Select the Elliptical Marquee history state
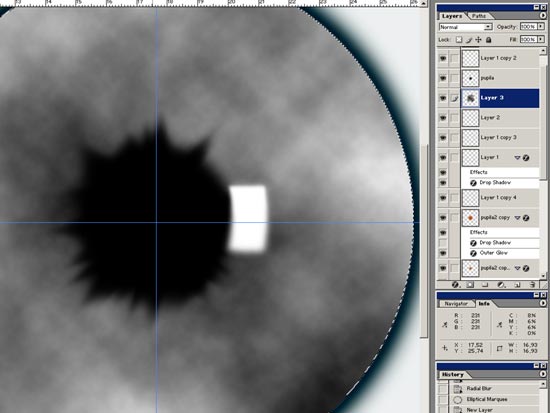 pos(487,399)
